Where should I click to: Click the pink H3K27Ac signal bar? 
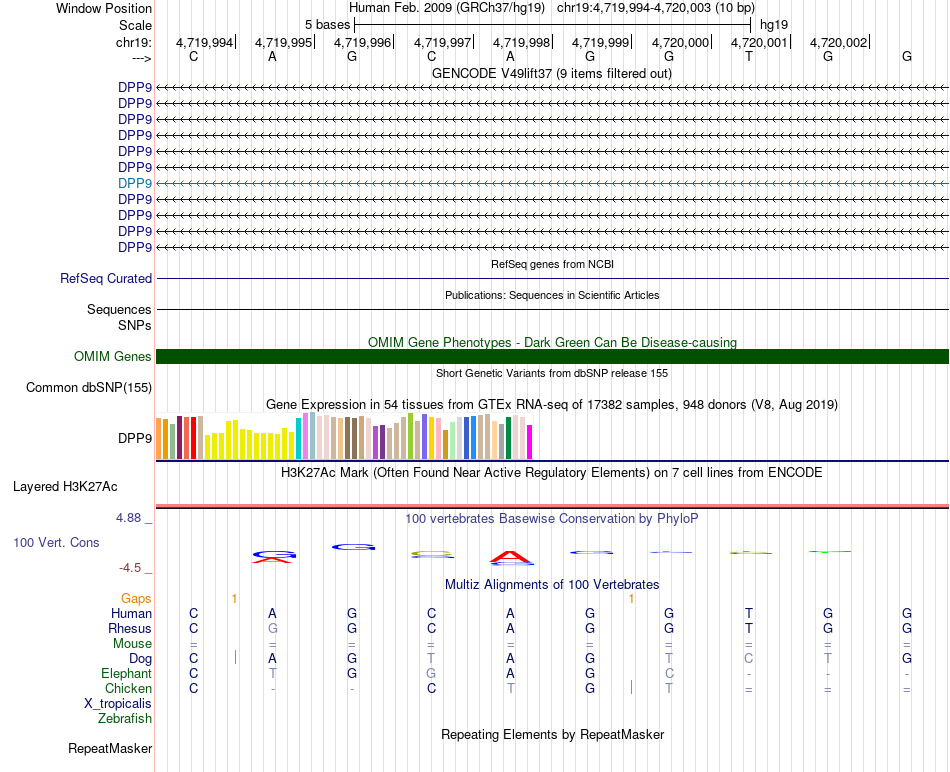tap(552, 506)
